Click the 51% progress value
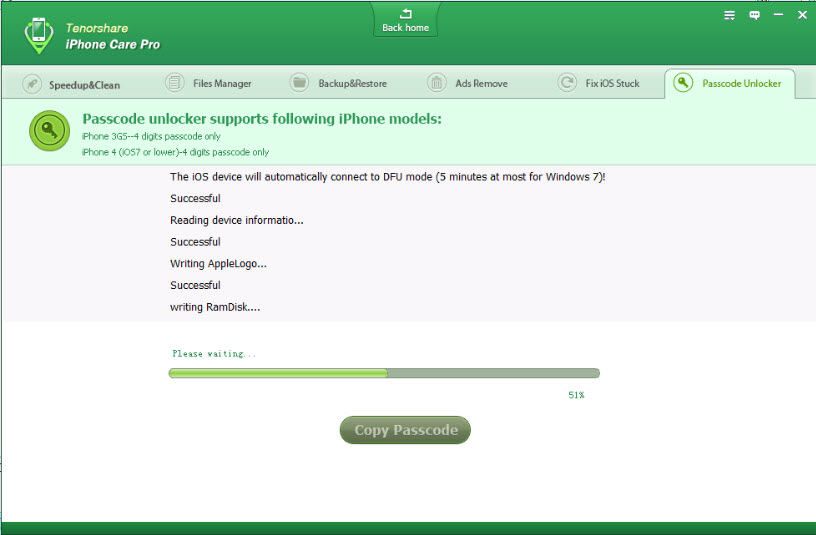The width and height of the screenshot is (816, 535). [x=576, y=395]
